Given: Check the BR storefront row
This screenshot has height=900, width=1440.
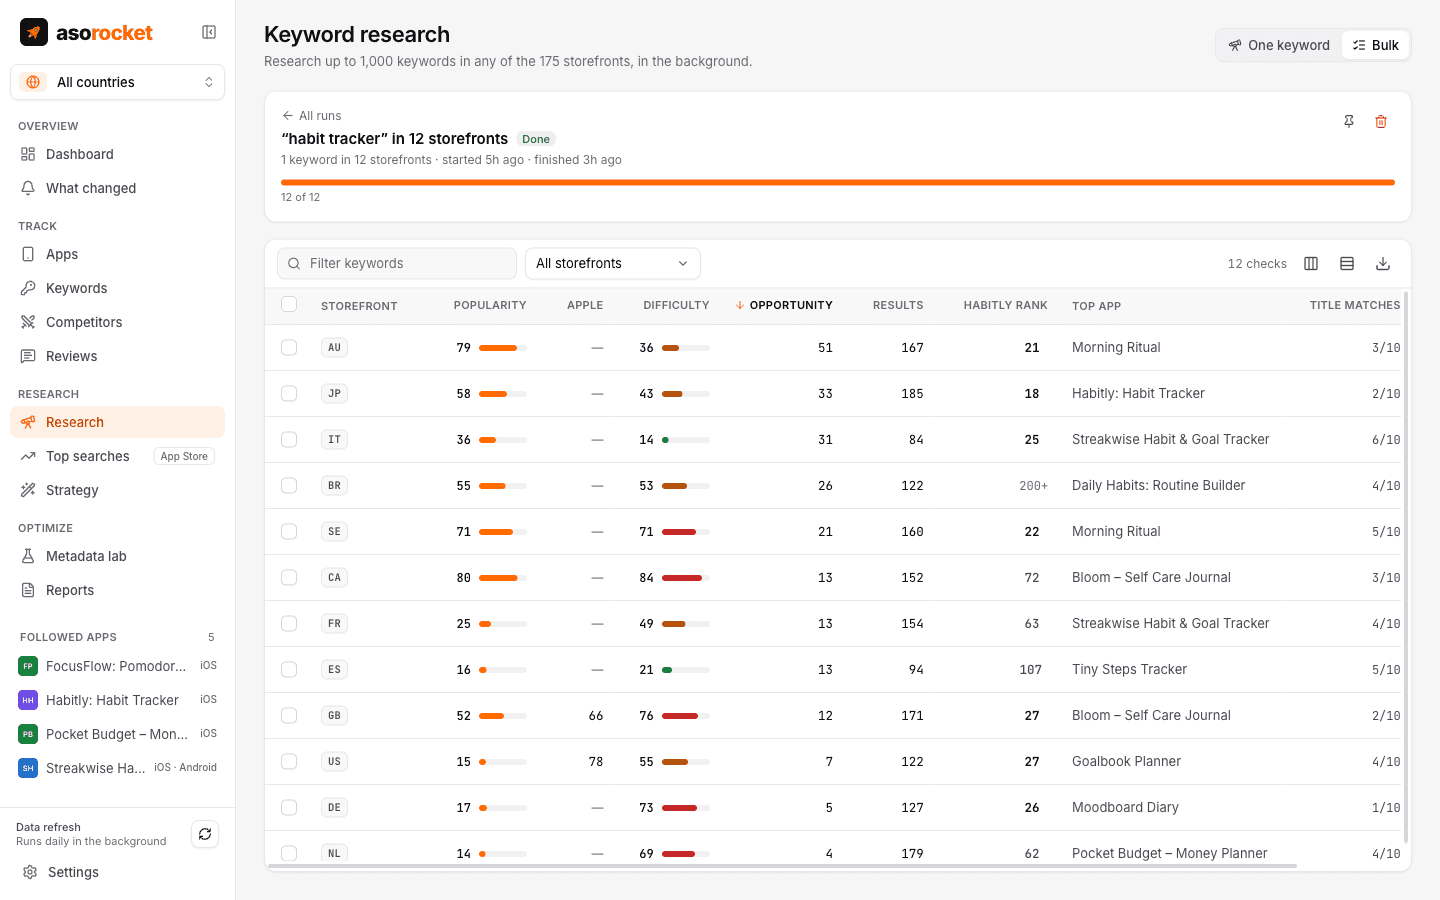Looking at the screenshot, I should [289, 485].
